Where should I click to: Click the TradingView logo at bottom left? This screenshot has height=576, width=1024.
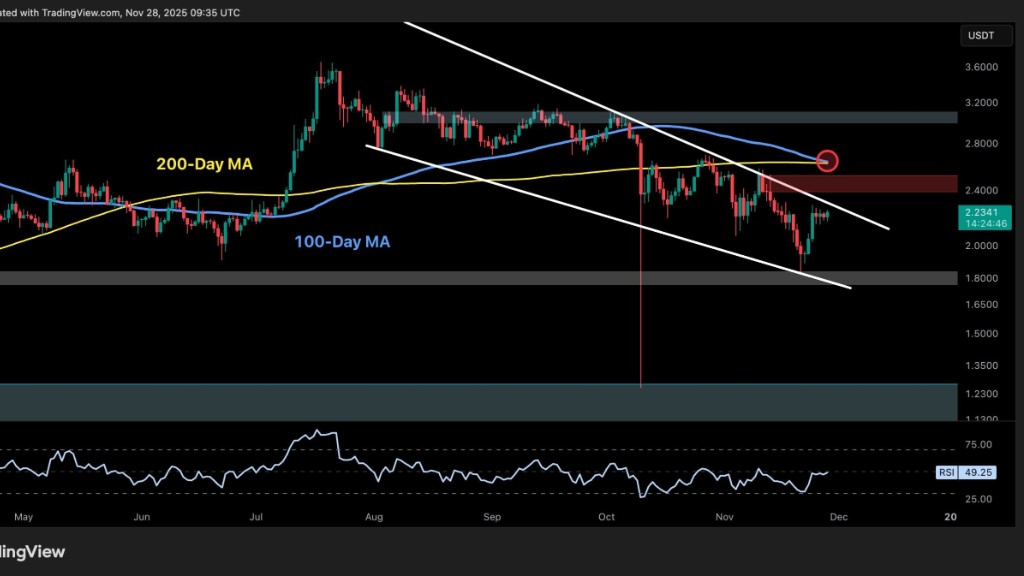point(32,551)
